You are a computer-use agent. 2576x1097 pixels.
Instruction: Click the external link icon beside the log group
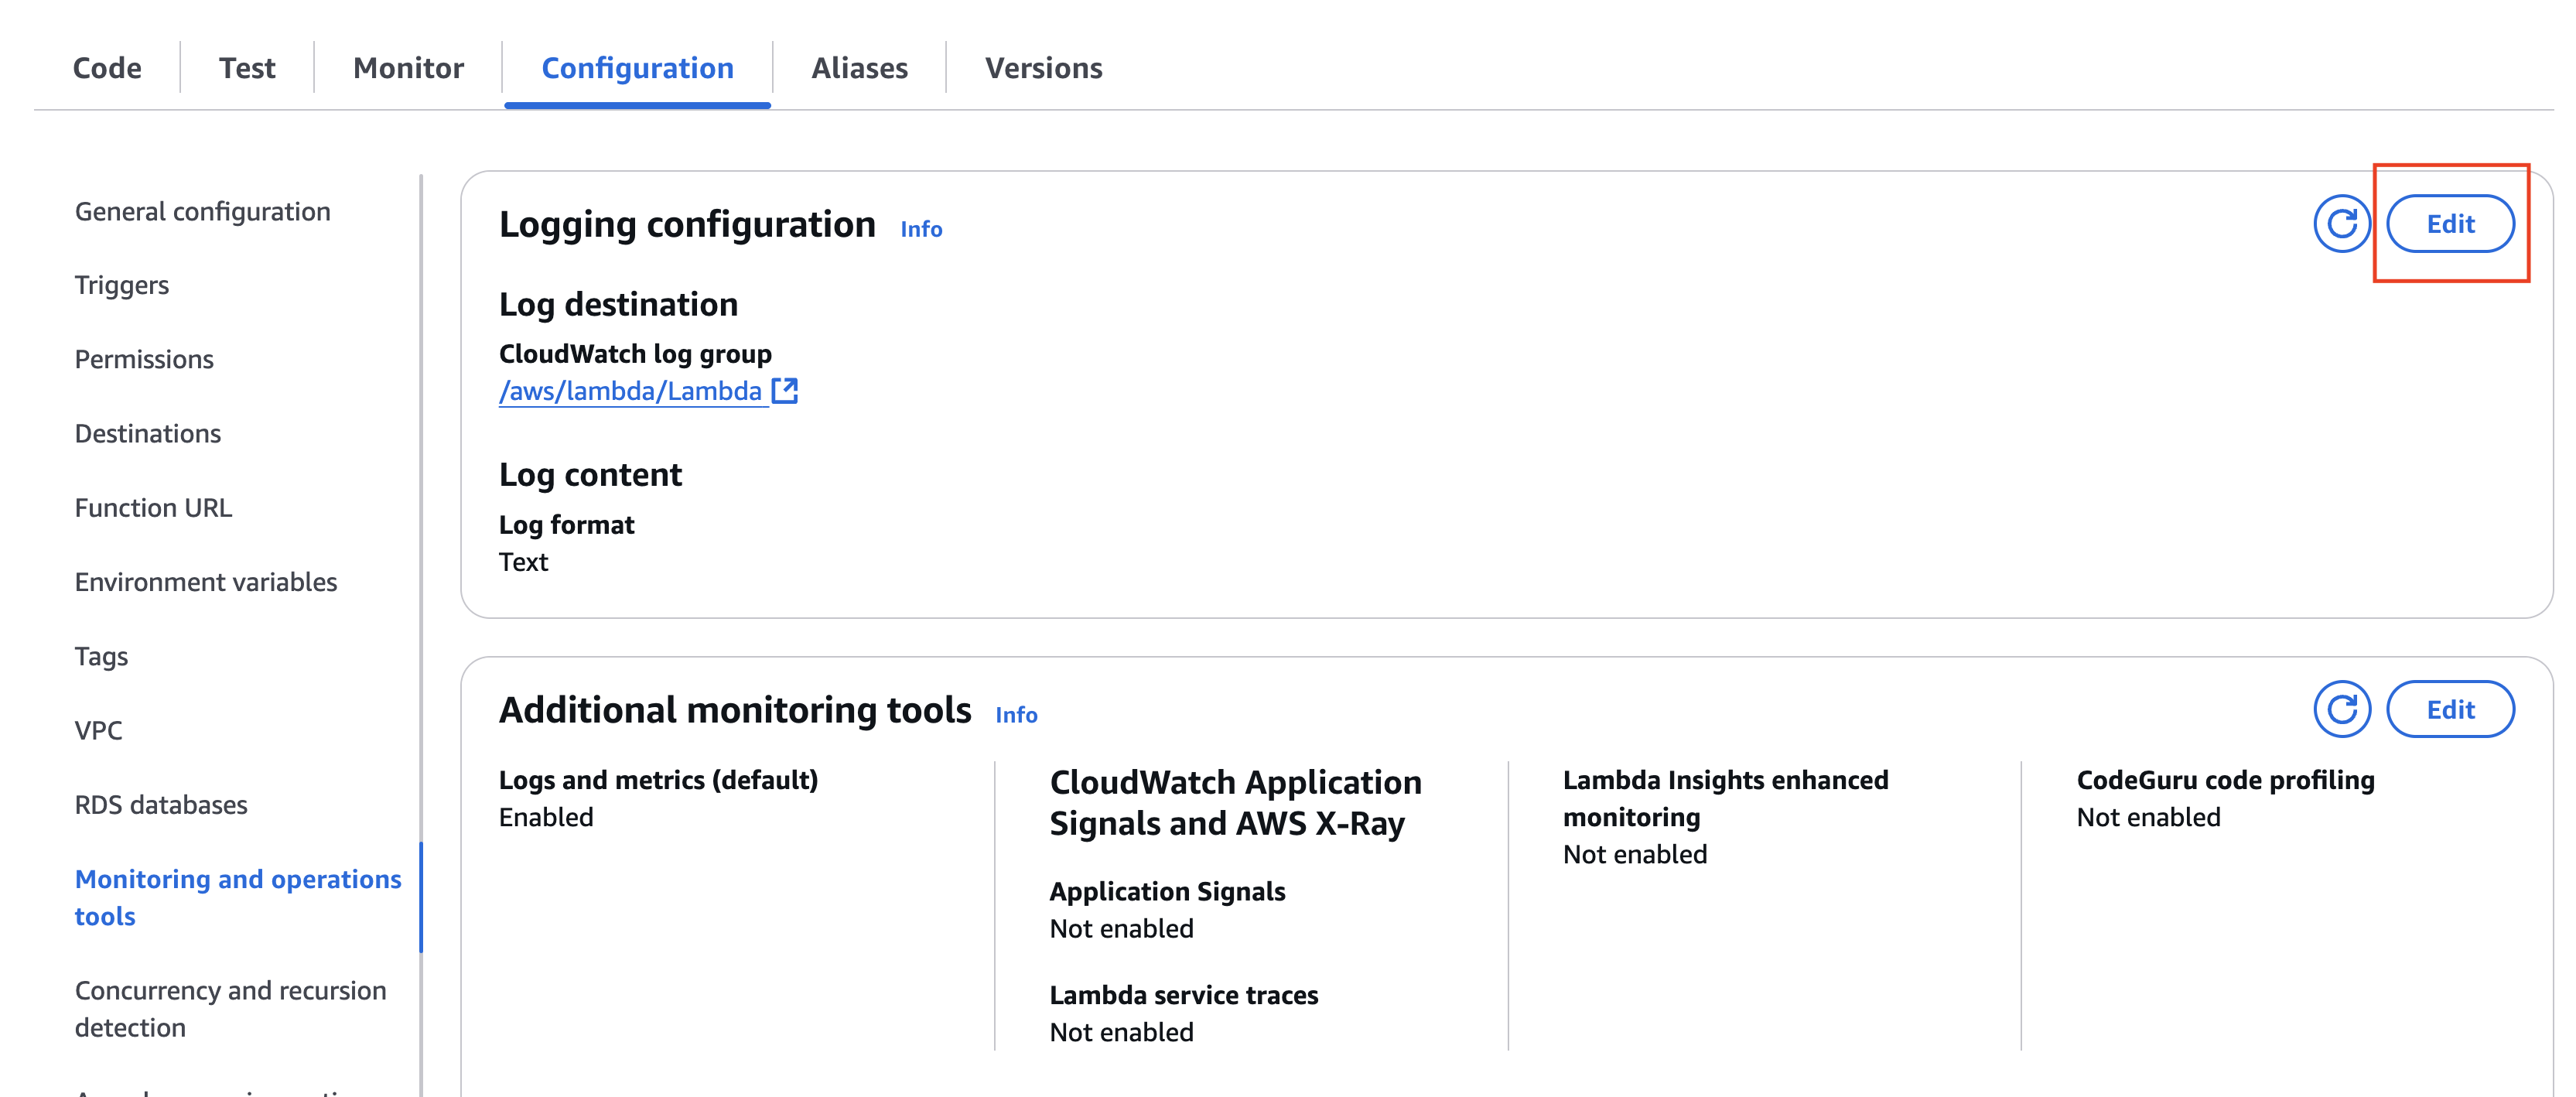click(x=785, y=391)
